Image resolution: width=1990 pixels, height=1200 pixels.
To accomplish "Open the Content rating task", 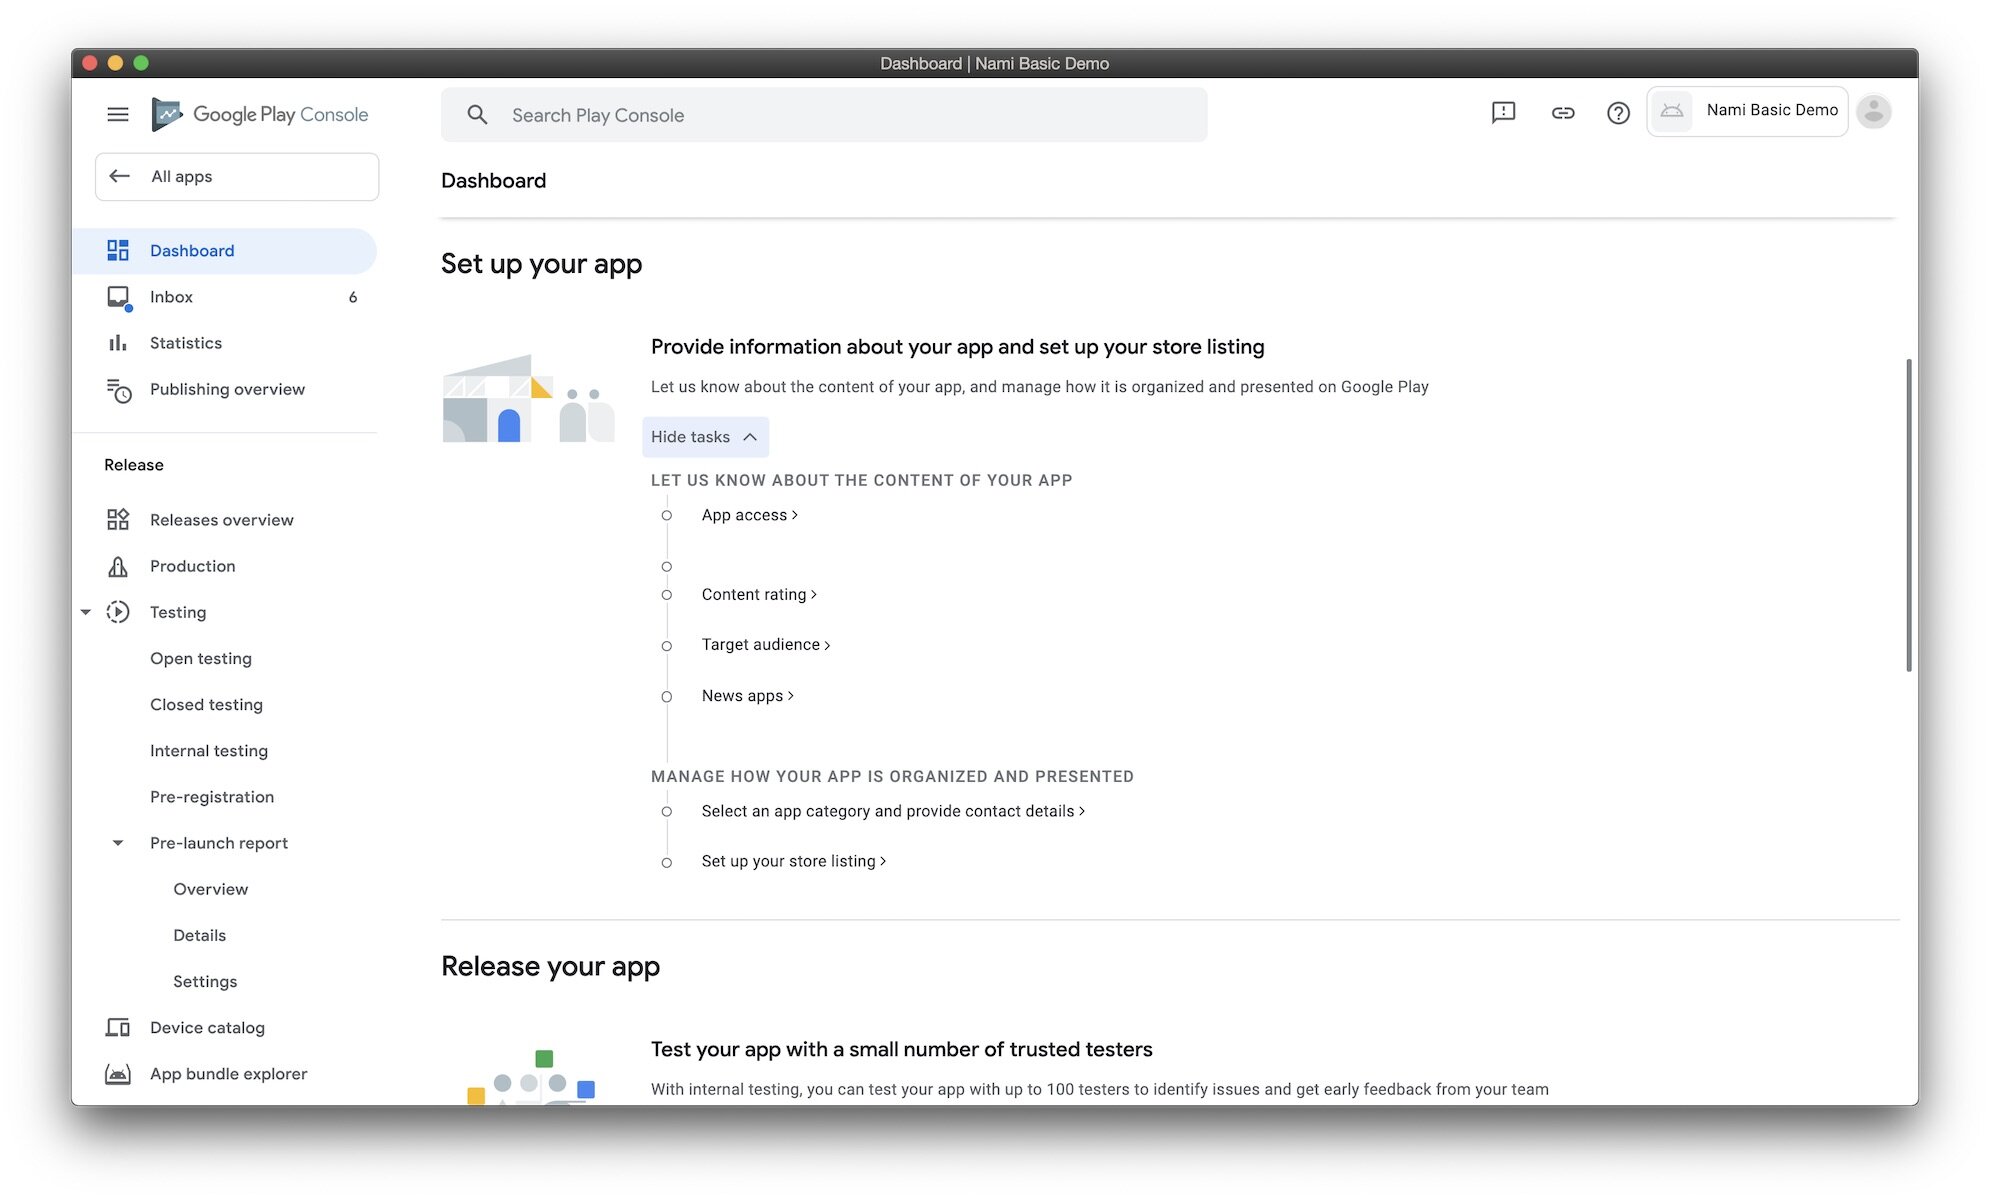I will pyautogui.click(x=759, y=594).
